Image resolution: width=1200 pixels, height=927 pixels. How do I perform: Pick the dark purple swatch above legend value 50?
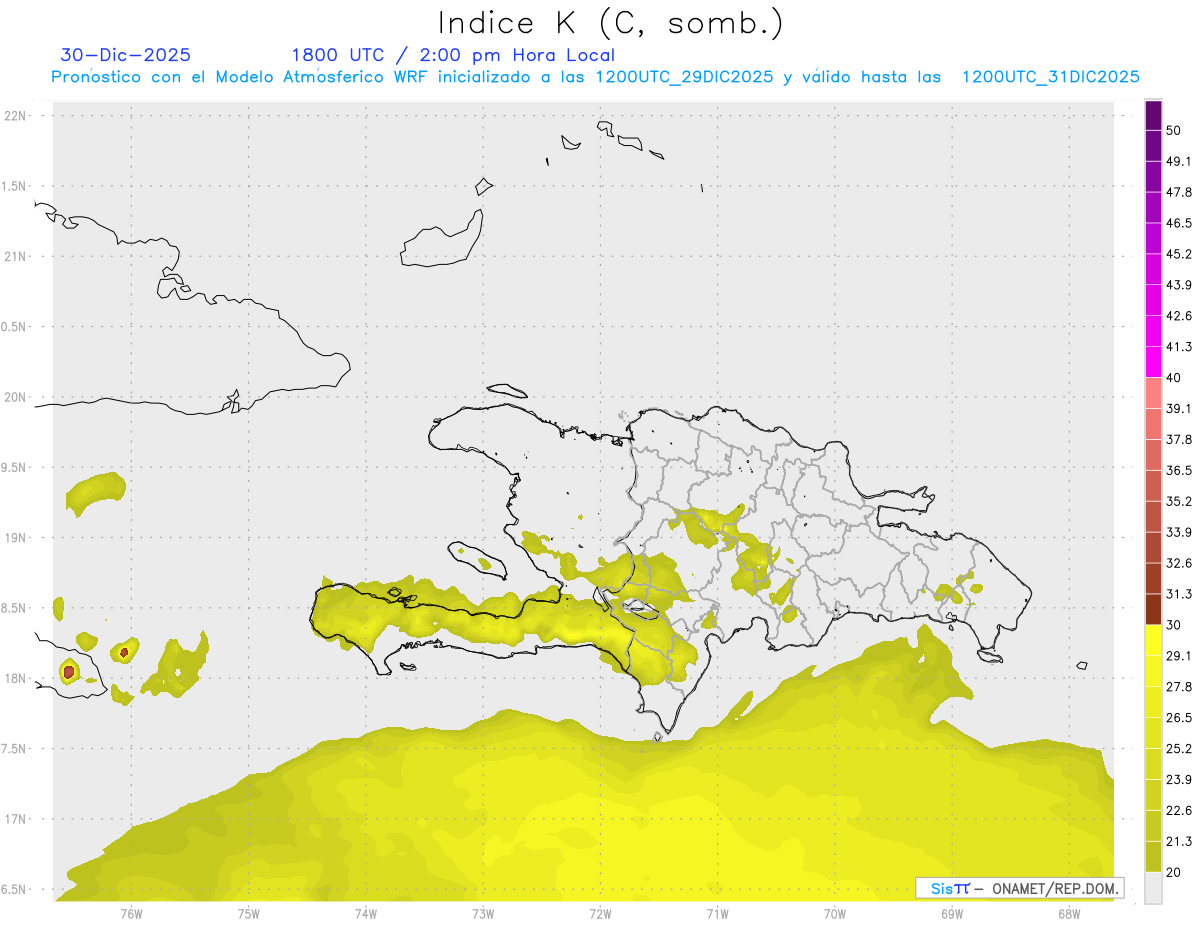coord(1153,116)
